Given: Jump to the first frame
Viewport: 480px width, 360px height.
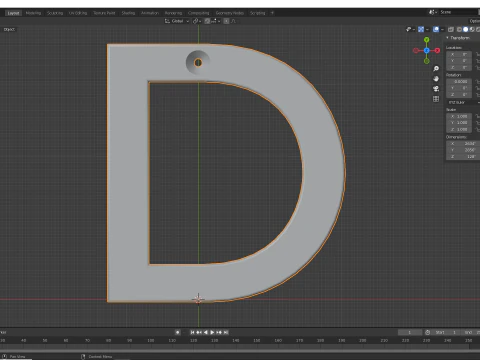Looking at the screenshot, I should (x=192, y=332).
